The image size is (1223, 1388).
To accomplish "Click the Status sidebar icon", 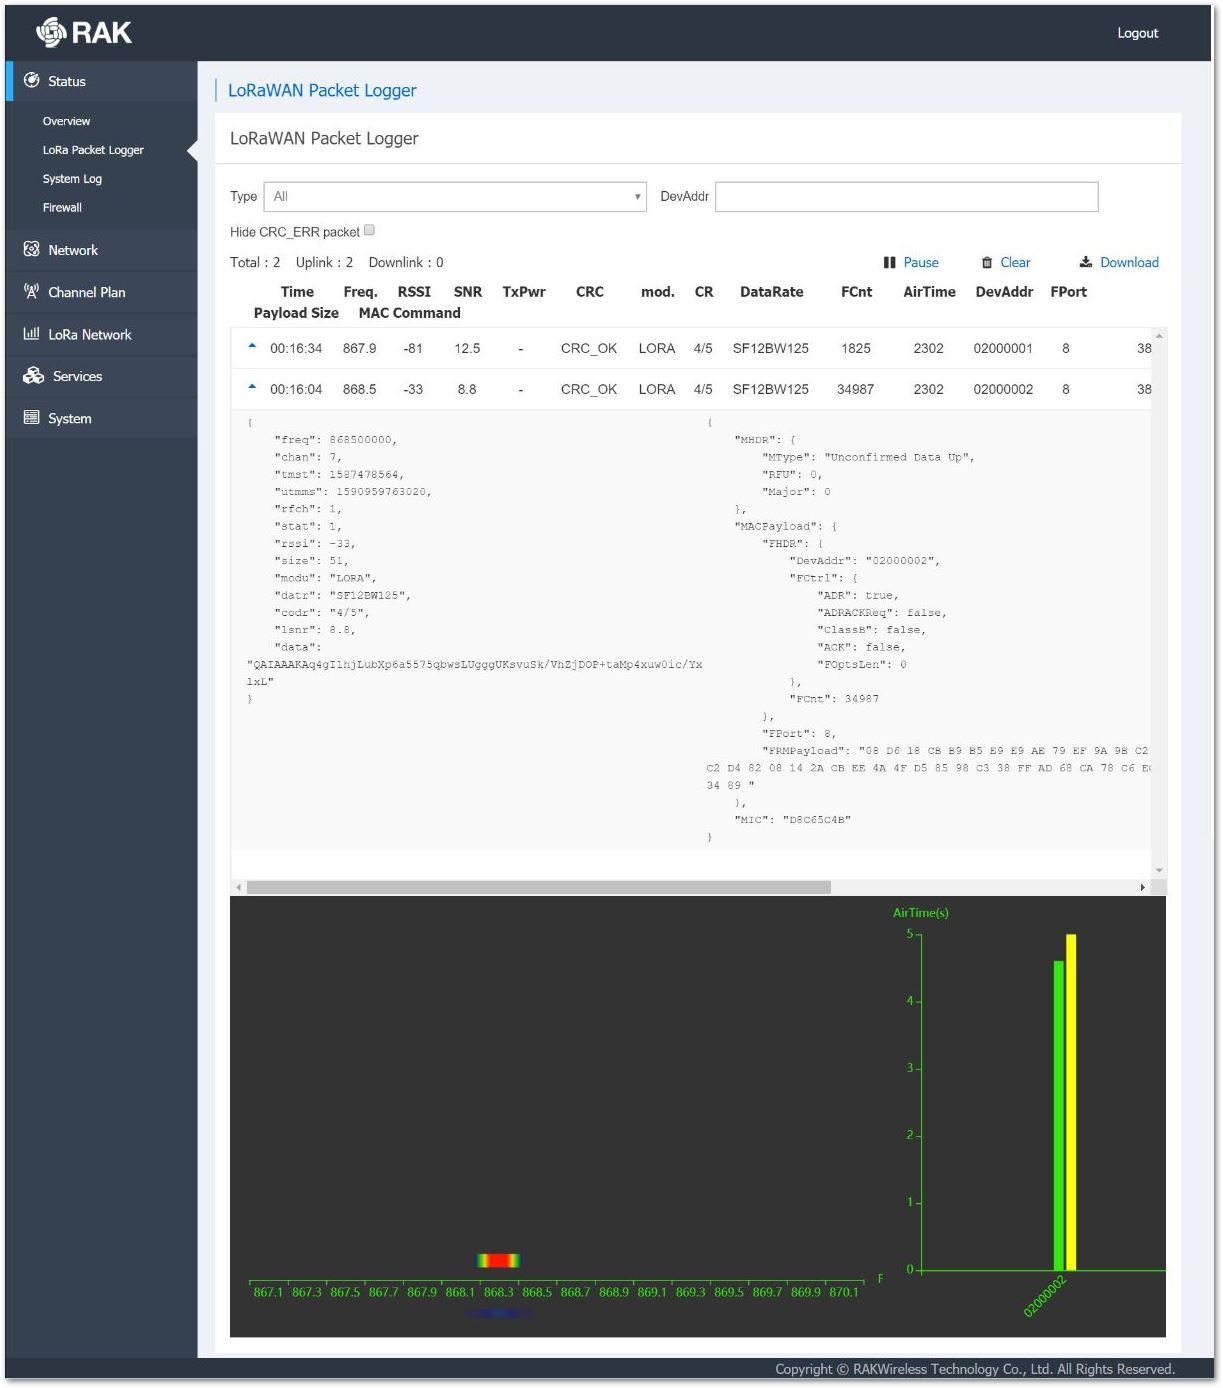I will tap(31, 80).
